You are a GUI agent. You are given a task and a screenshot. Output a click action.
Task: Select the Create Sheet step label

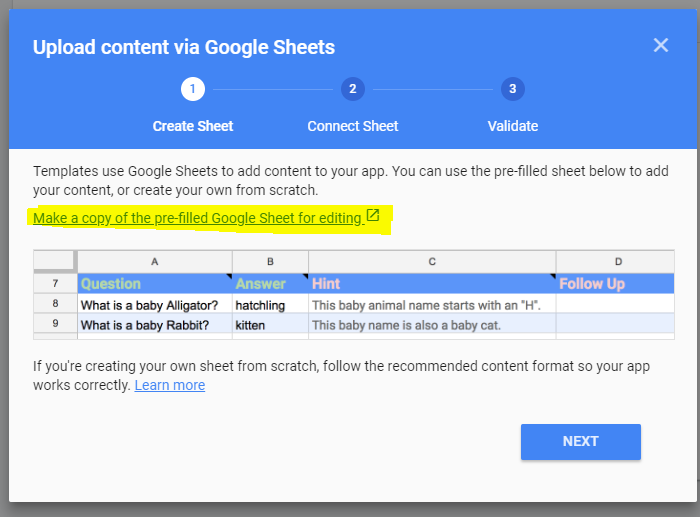point(193,126)
